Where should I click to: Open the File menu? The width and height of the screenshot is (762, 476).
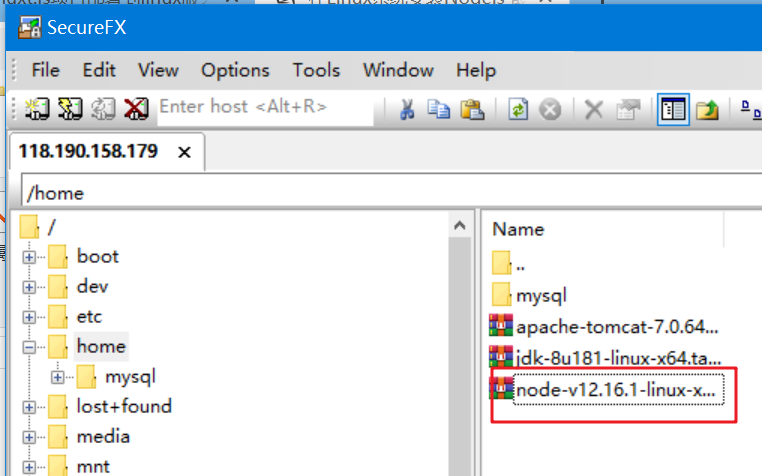tap(45, 71)
